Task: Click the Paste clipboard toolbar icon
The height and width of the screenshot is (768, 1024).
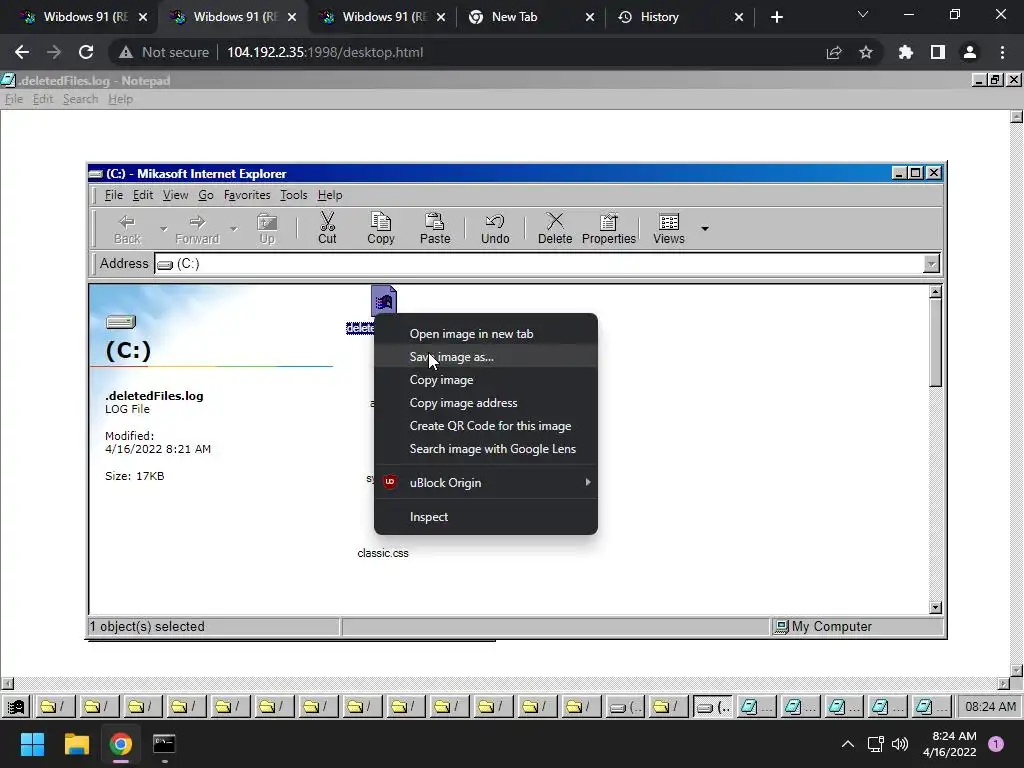Action: pyautogui.click(x=434, y=221)
